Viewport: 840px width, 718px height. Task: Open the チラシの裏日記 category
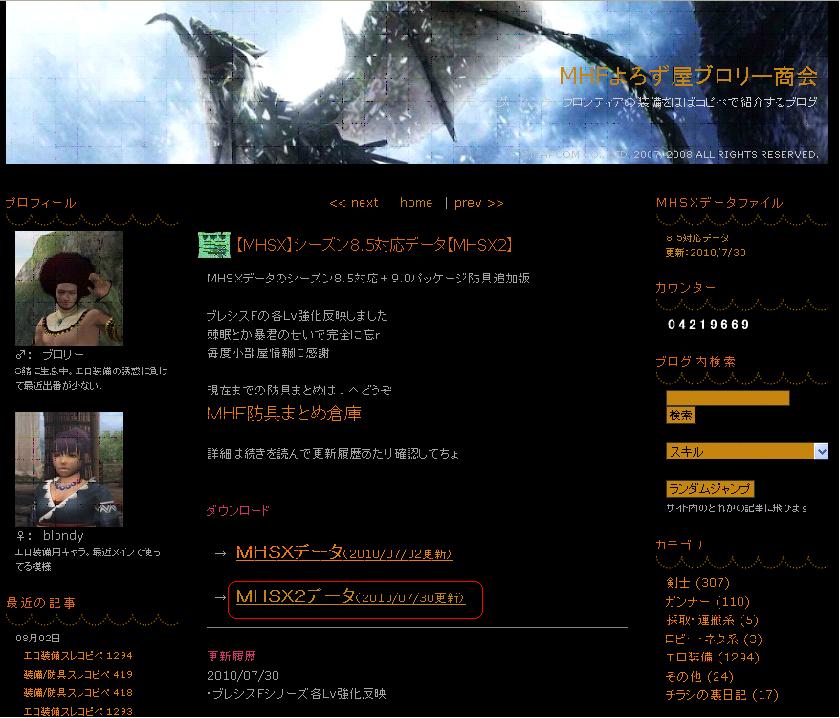pyautogui.click(x=722, y=694)
